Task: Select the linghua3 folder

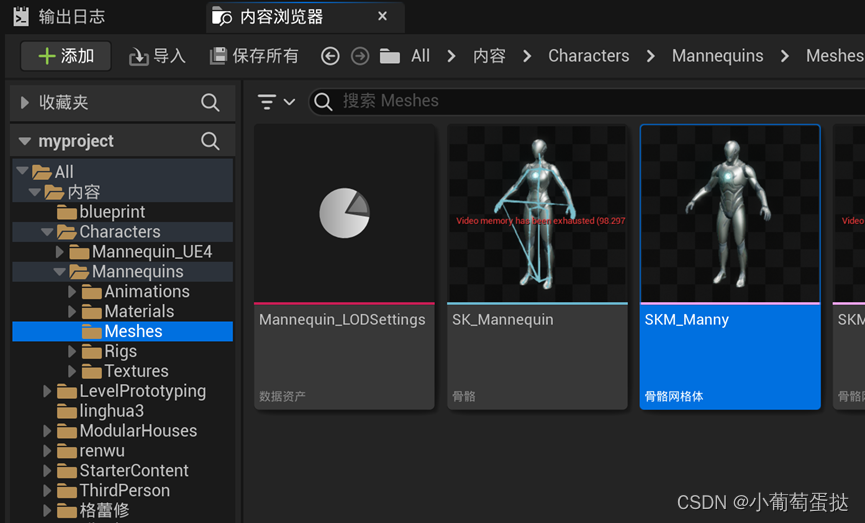Action: click(x=100, y=410)
